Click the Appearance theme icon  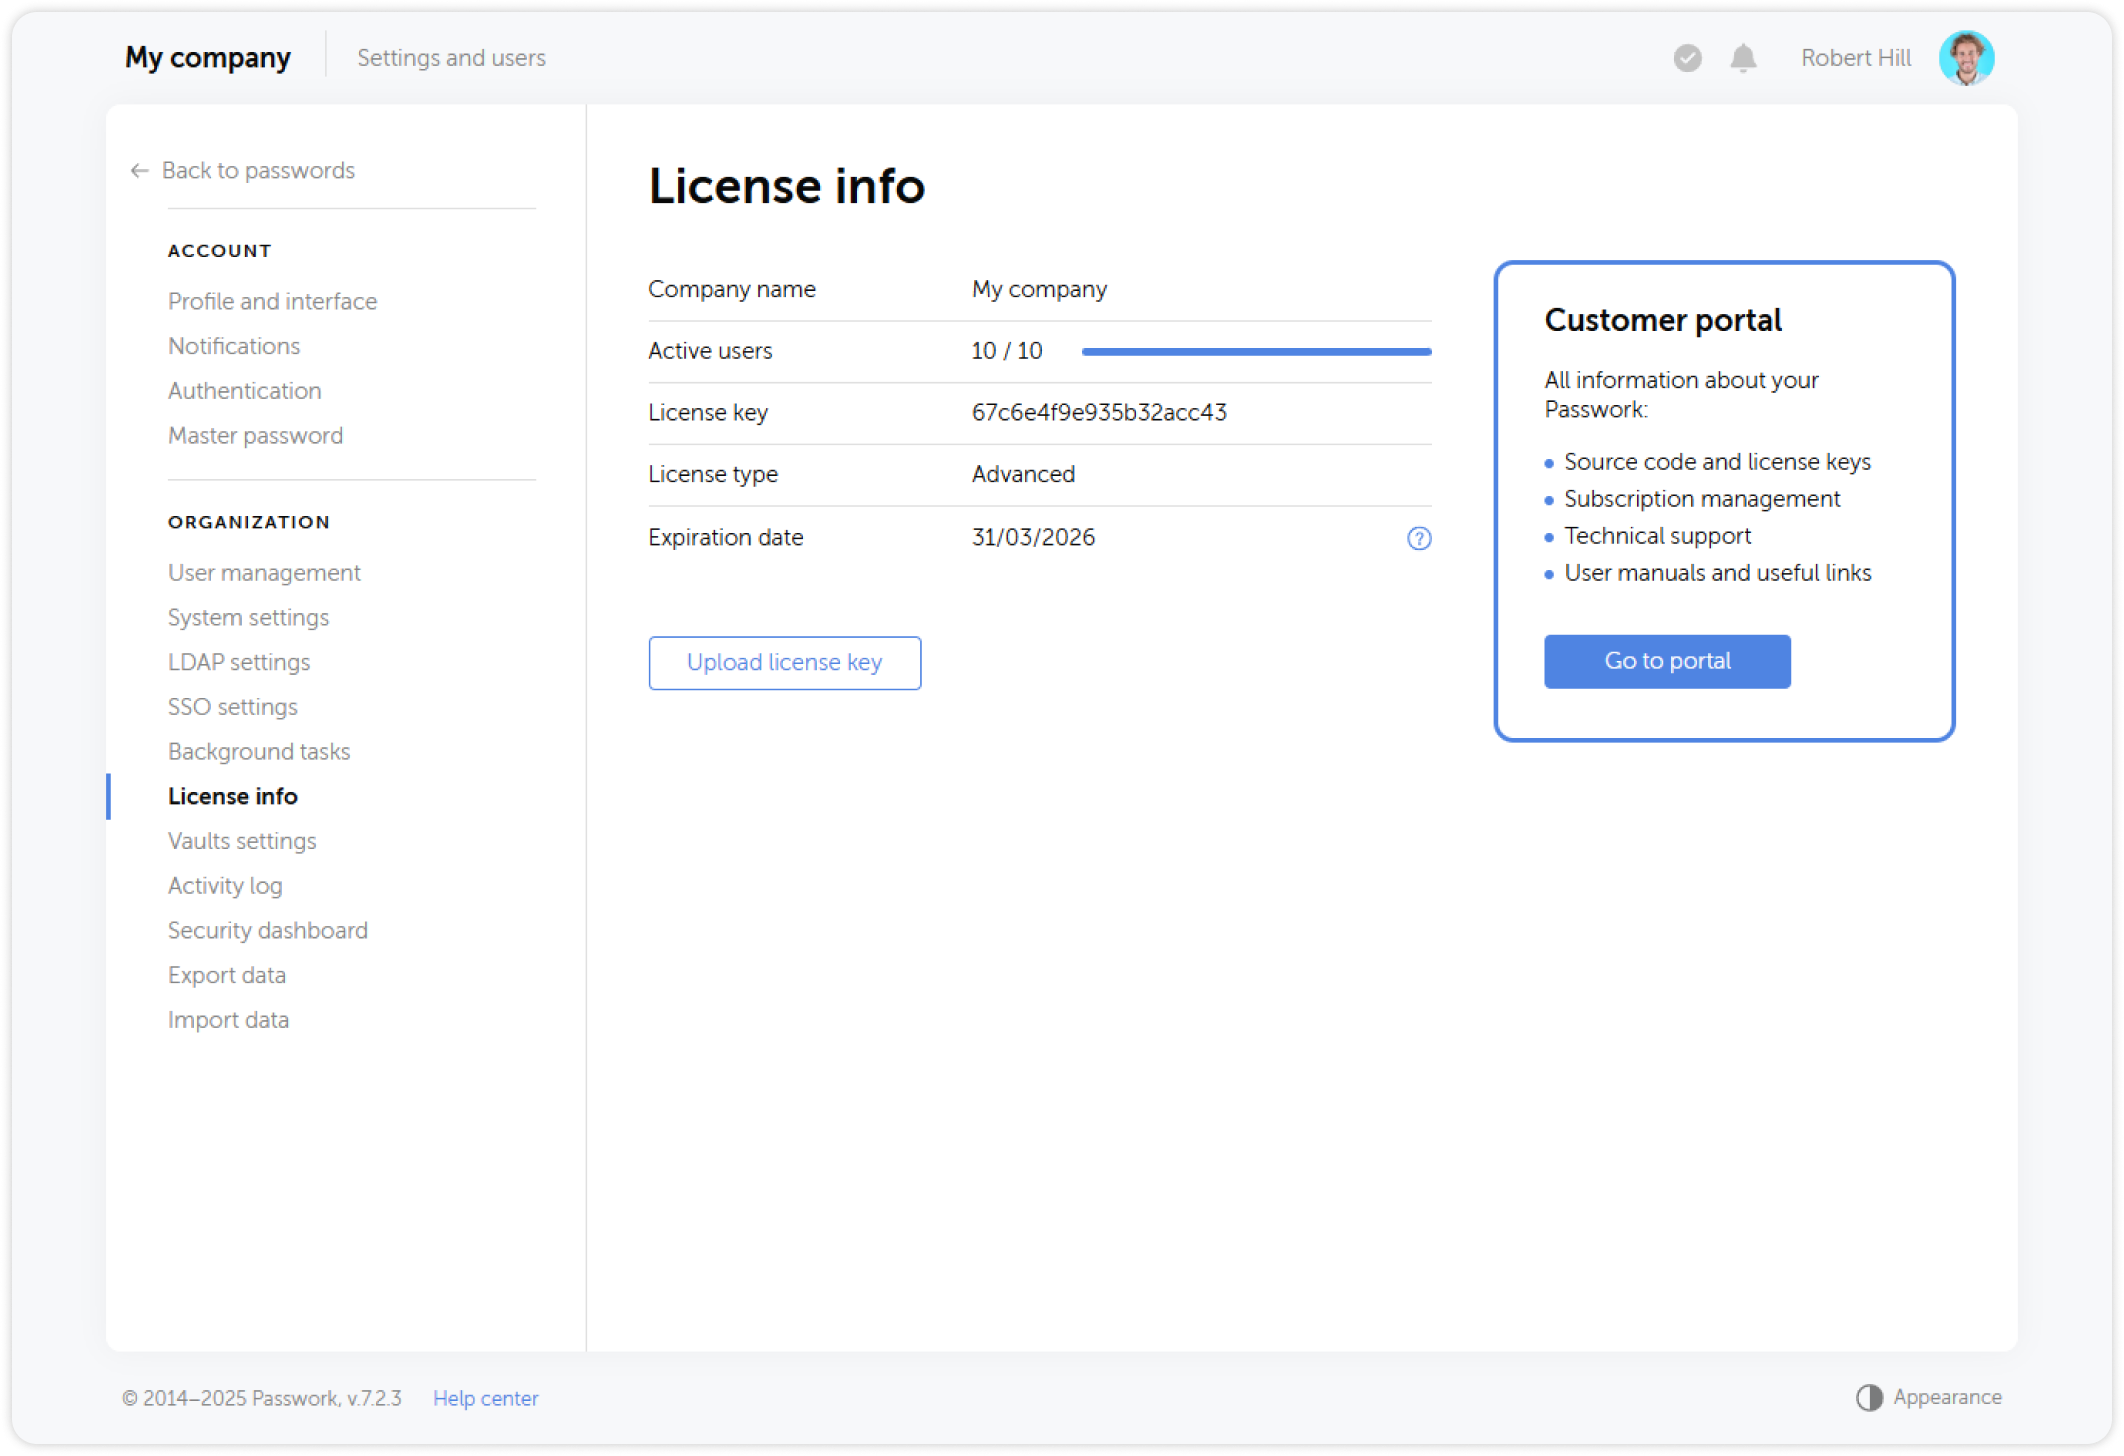[x=1868, y=1396]
